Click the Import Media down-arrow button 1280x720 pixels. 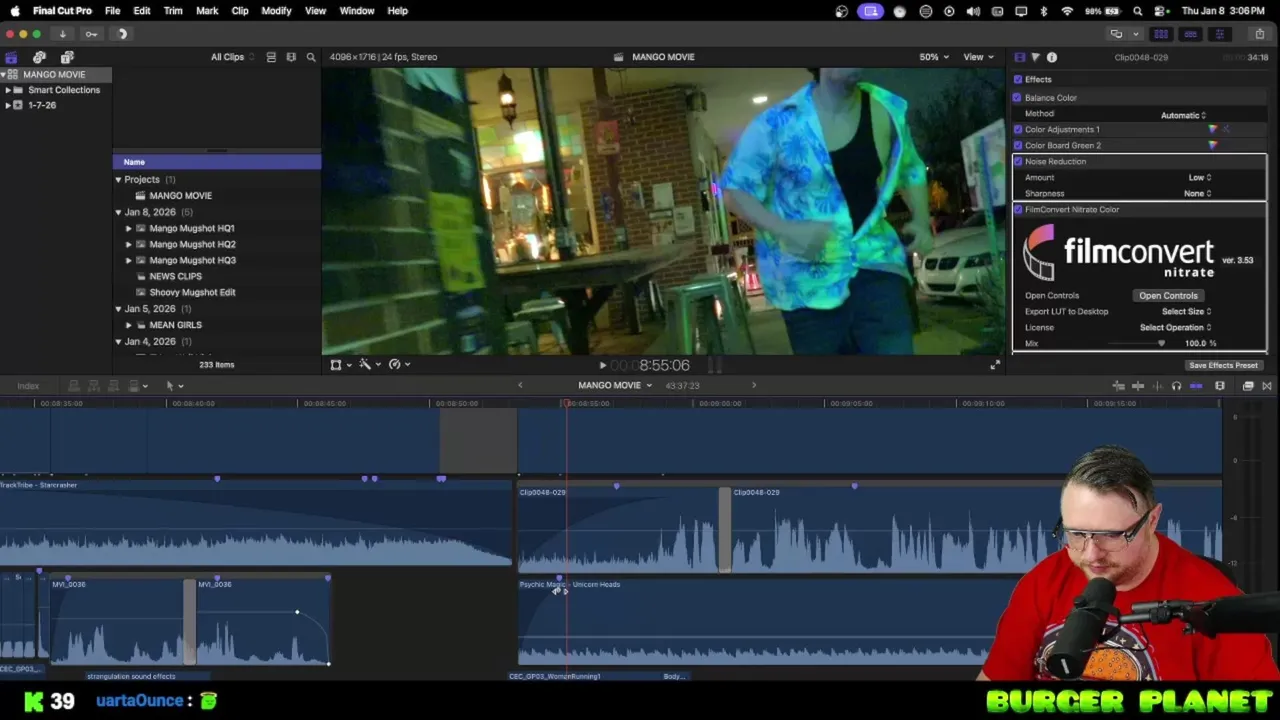coord(62,34)
